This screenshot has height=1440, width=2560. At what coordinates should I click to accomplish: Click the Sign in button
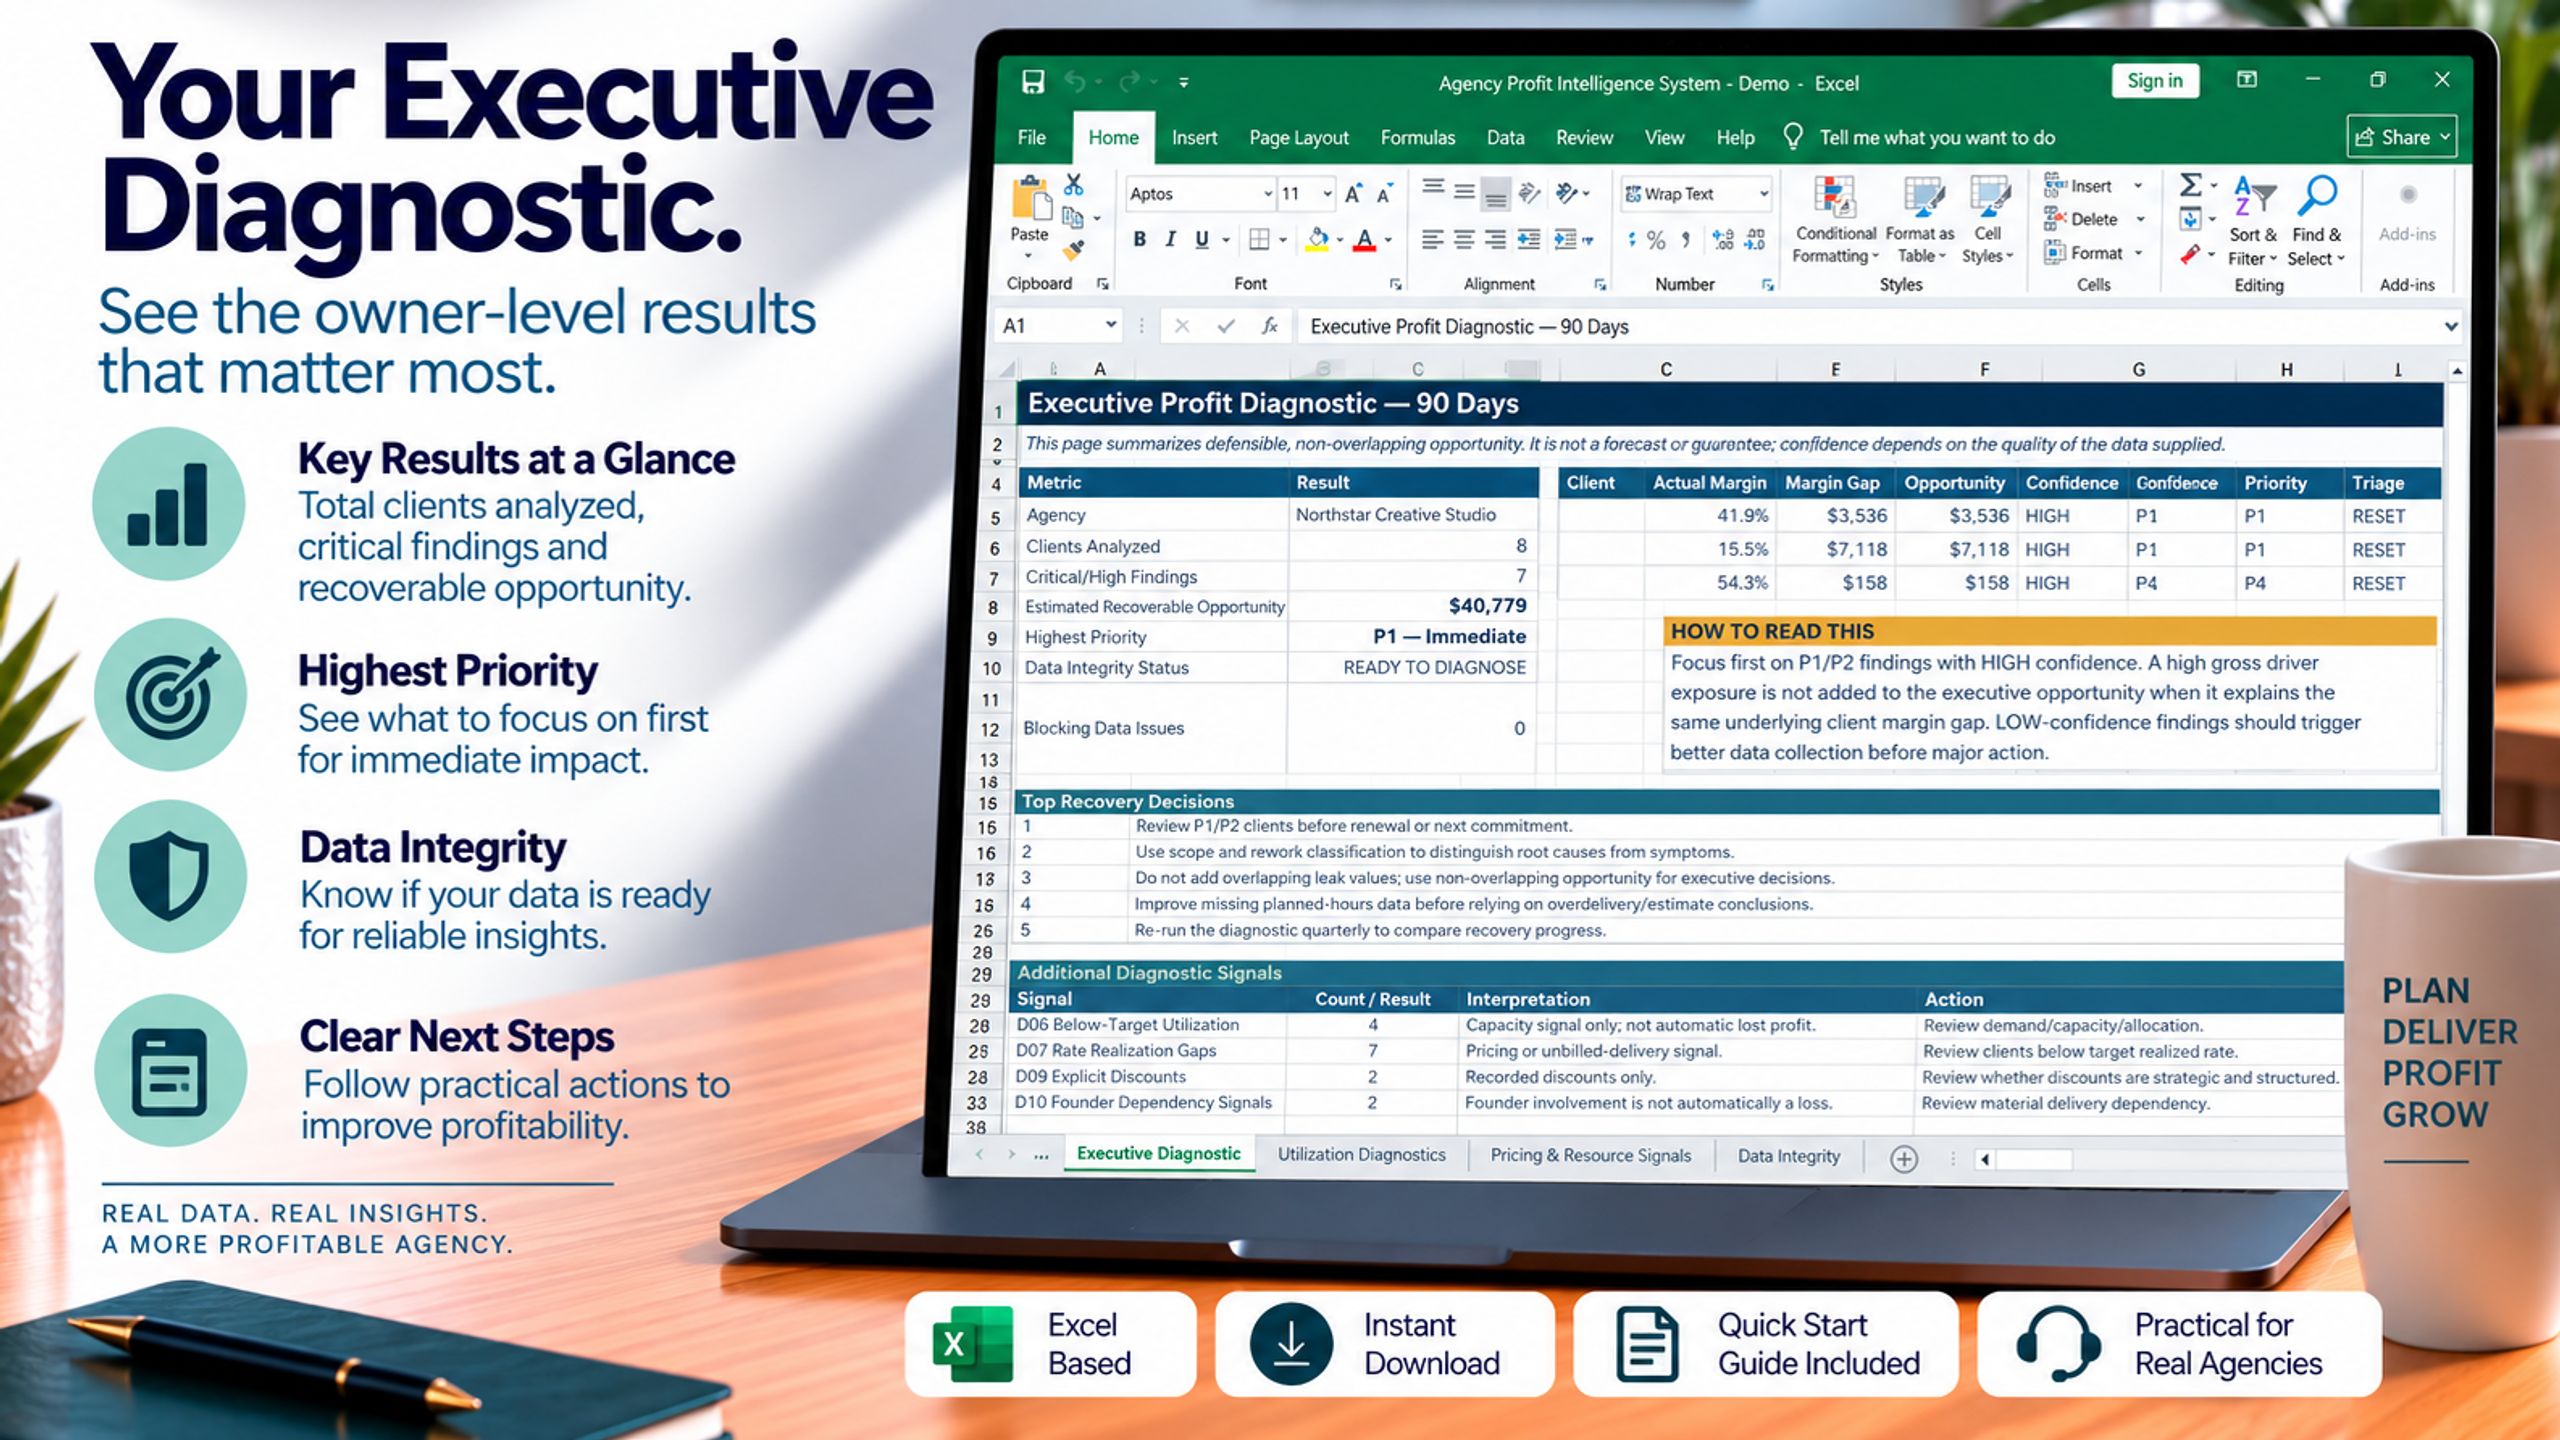[2155, 81]
